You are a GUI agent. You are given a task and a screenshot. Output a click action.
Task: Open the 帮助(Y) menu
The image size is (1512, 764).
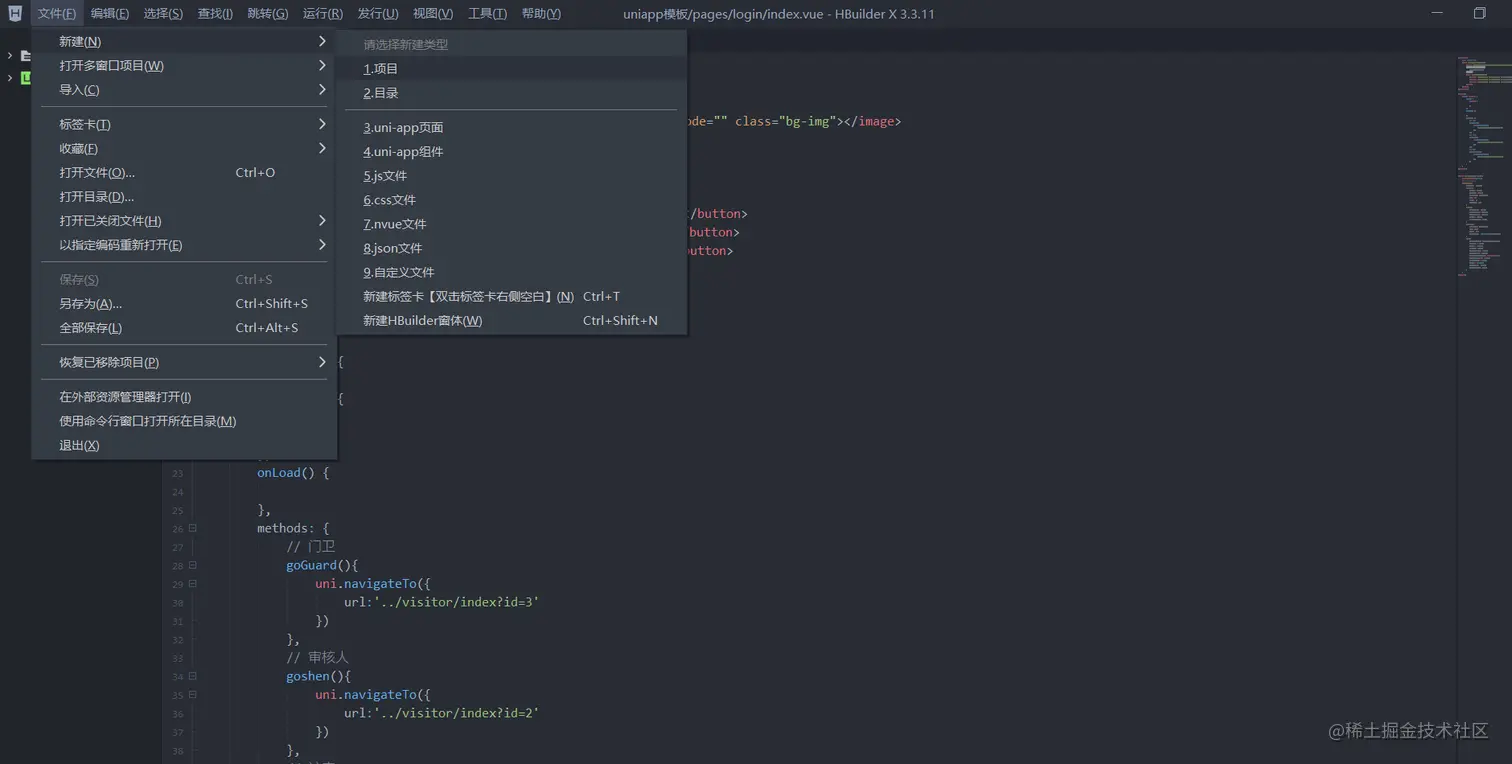point(541,13)
